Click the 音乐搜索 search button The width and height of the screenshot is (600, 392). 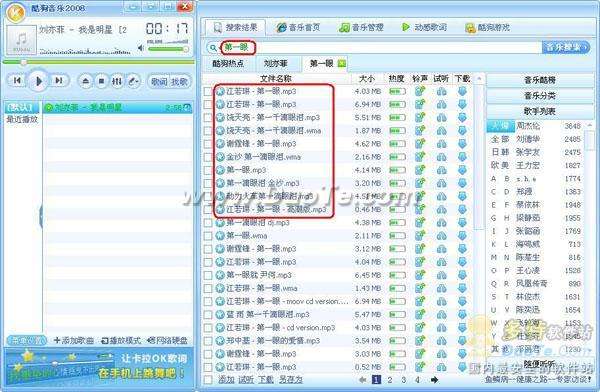click(566, 47)
